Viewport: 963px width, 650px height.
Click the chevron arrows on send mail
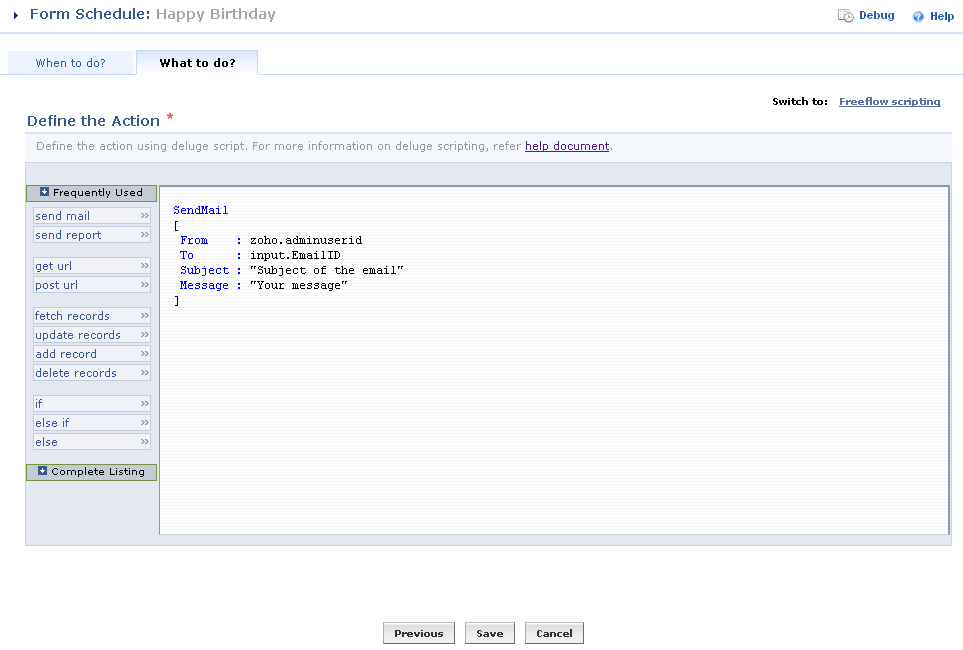pyautogui.click(x=145, y=216)
